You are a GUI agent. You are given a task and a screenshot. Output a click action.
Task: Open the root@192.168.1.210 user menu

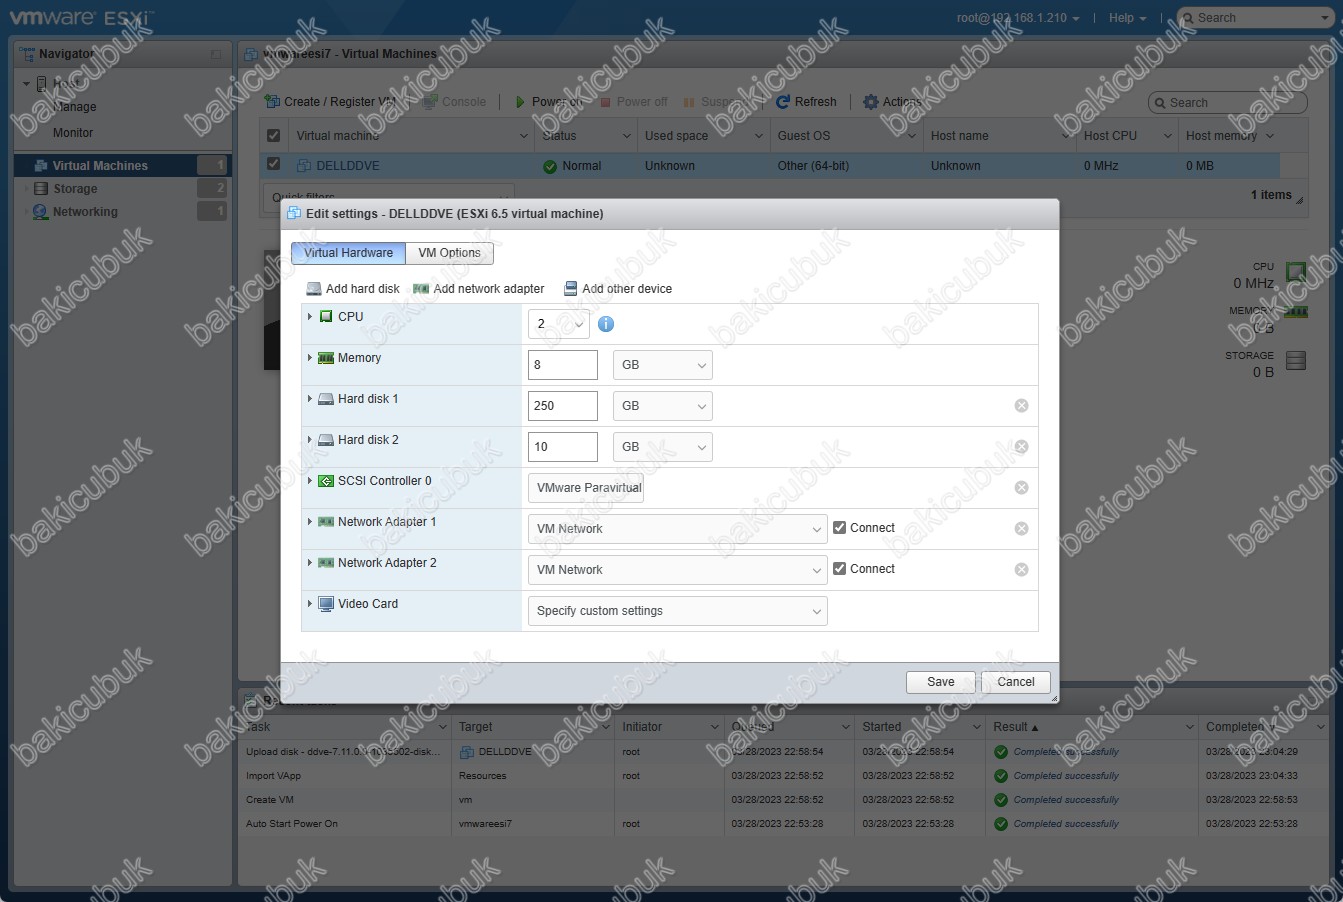1018,18
